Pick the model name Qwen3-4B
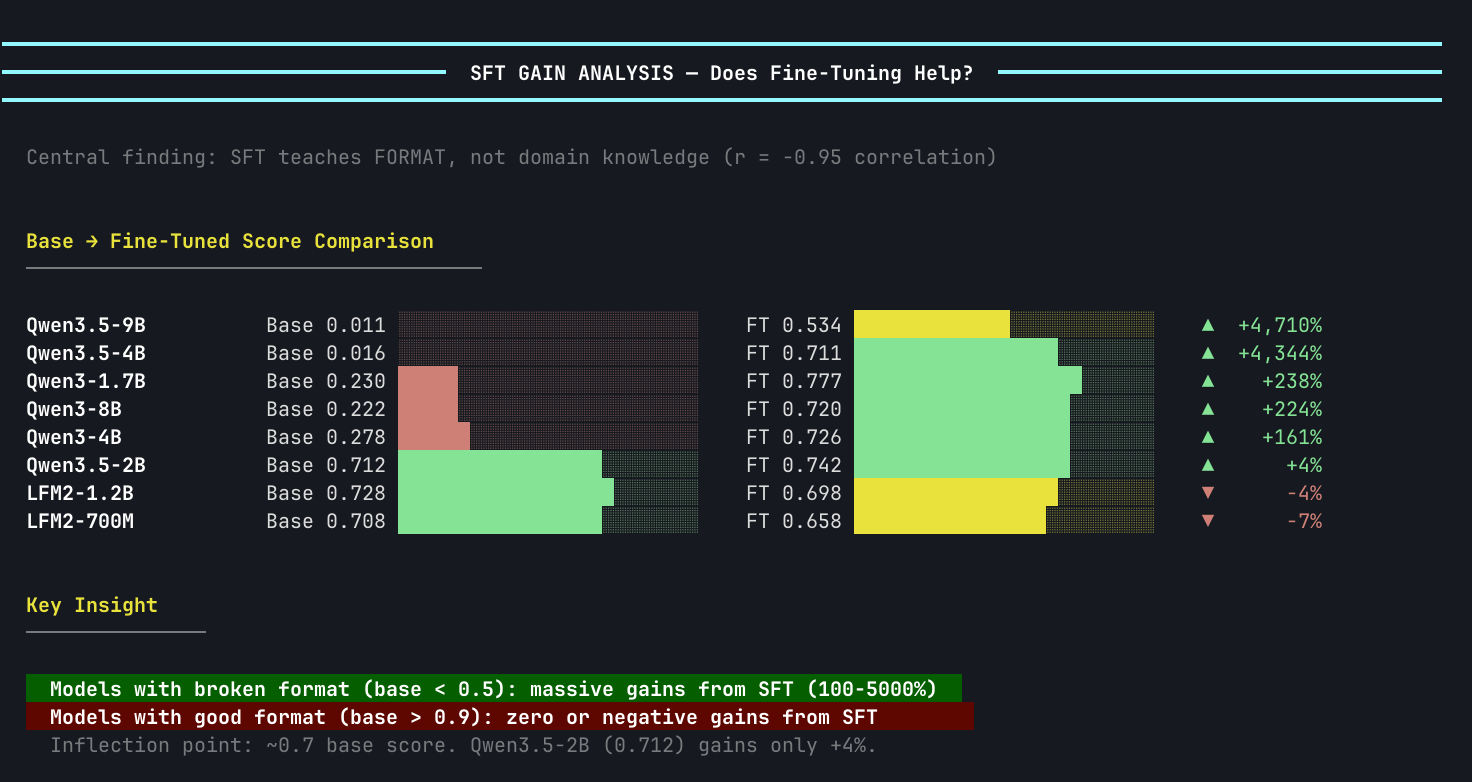 [x=74, y=437]
